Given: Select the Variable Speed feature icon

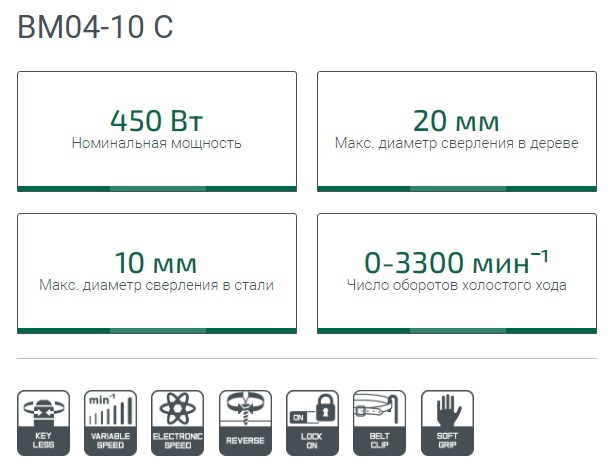Looking at the screenshot, I should click(110, 423).
